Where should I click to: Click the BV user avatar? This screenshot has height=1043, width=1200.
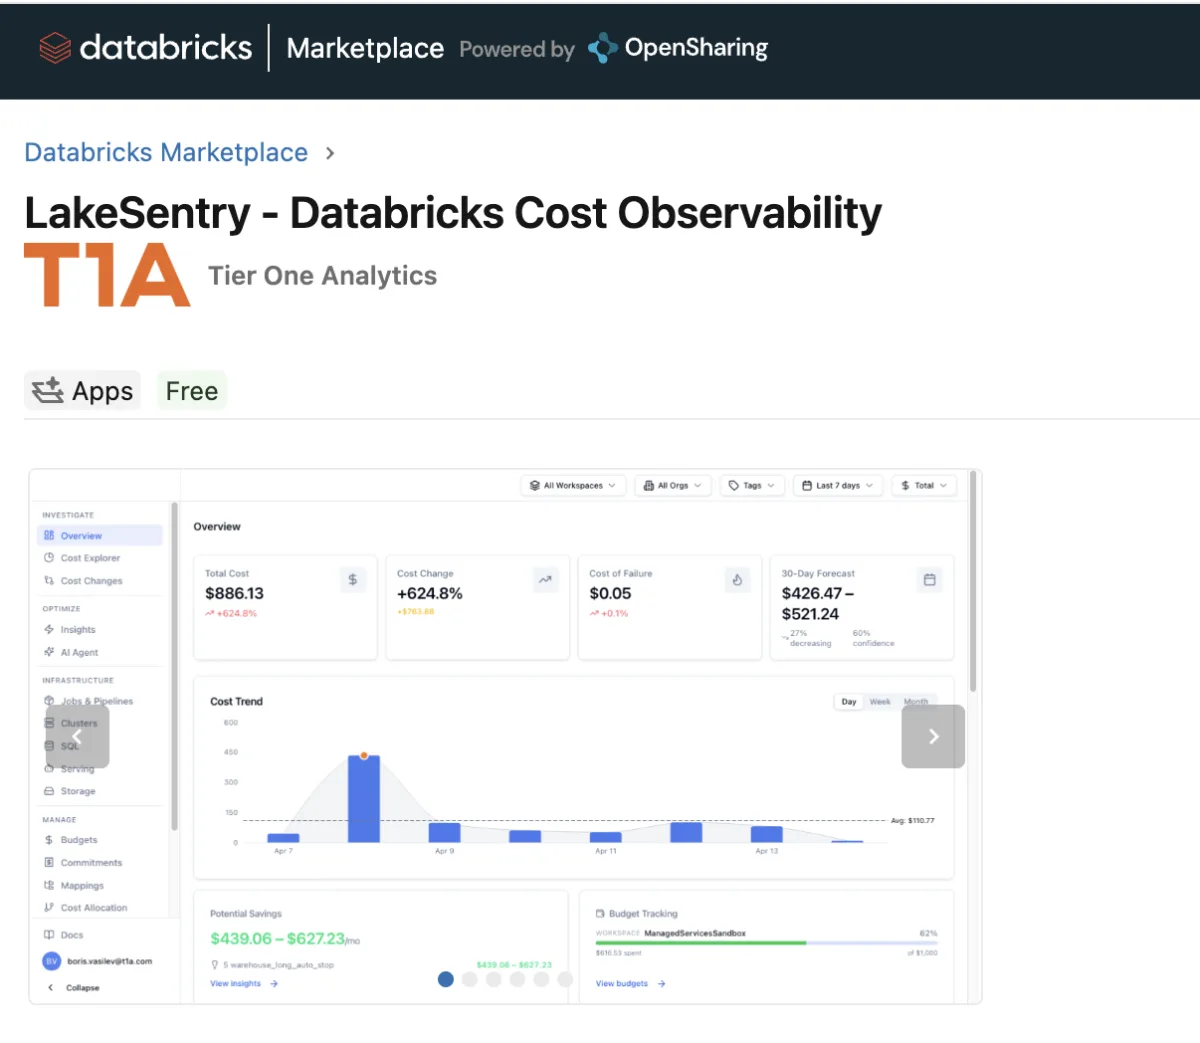click(52, 961)
